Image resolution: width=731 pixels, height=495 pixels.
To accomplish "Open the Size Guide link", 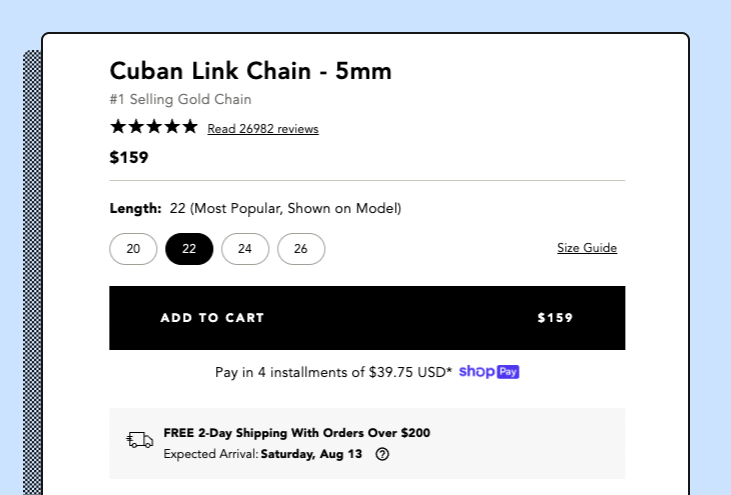I will pos(587,248).
